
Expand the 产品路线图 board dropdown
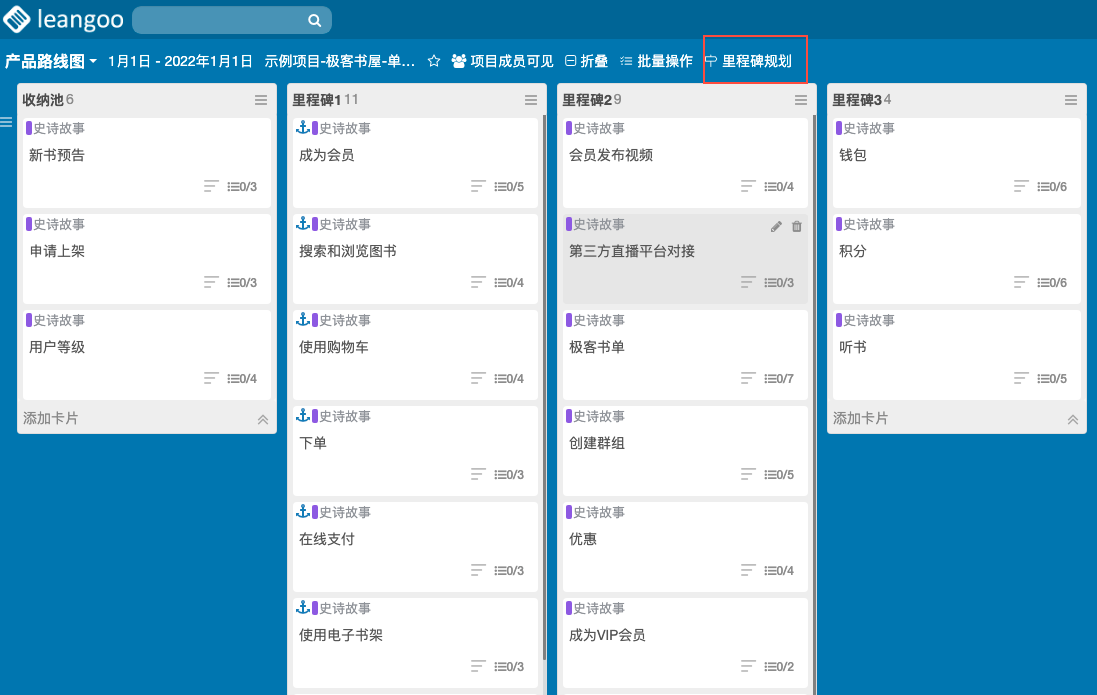click(x=93, y=62)
